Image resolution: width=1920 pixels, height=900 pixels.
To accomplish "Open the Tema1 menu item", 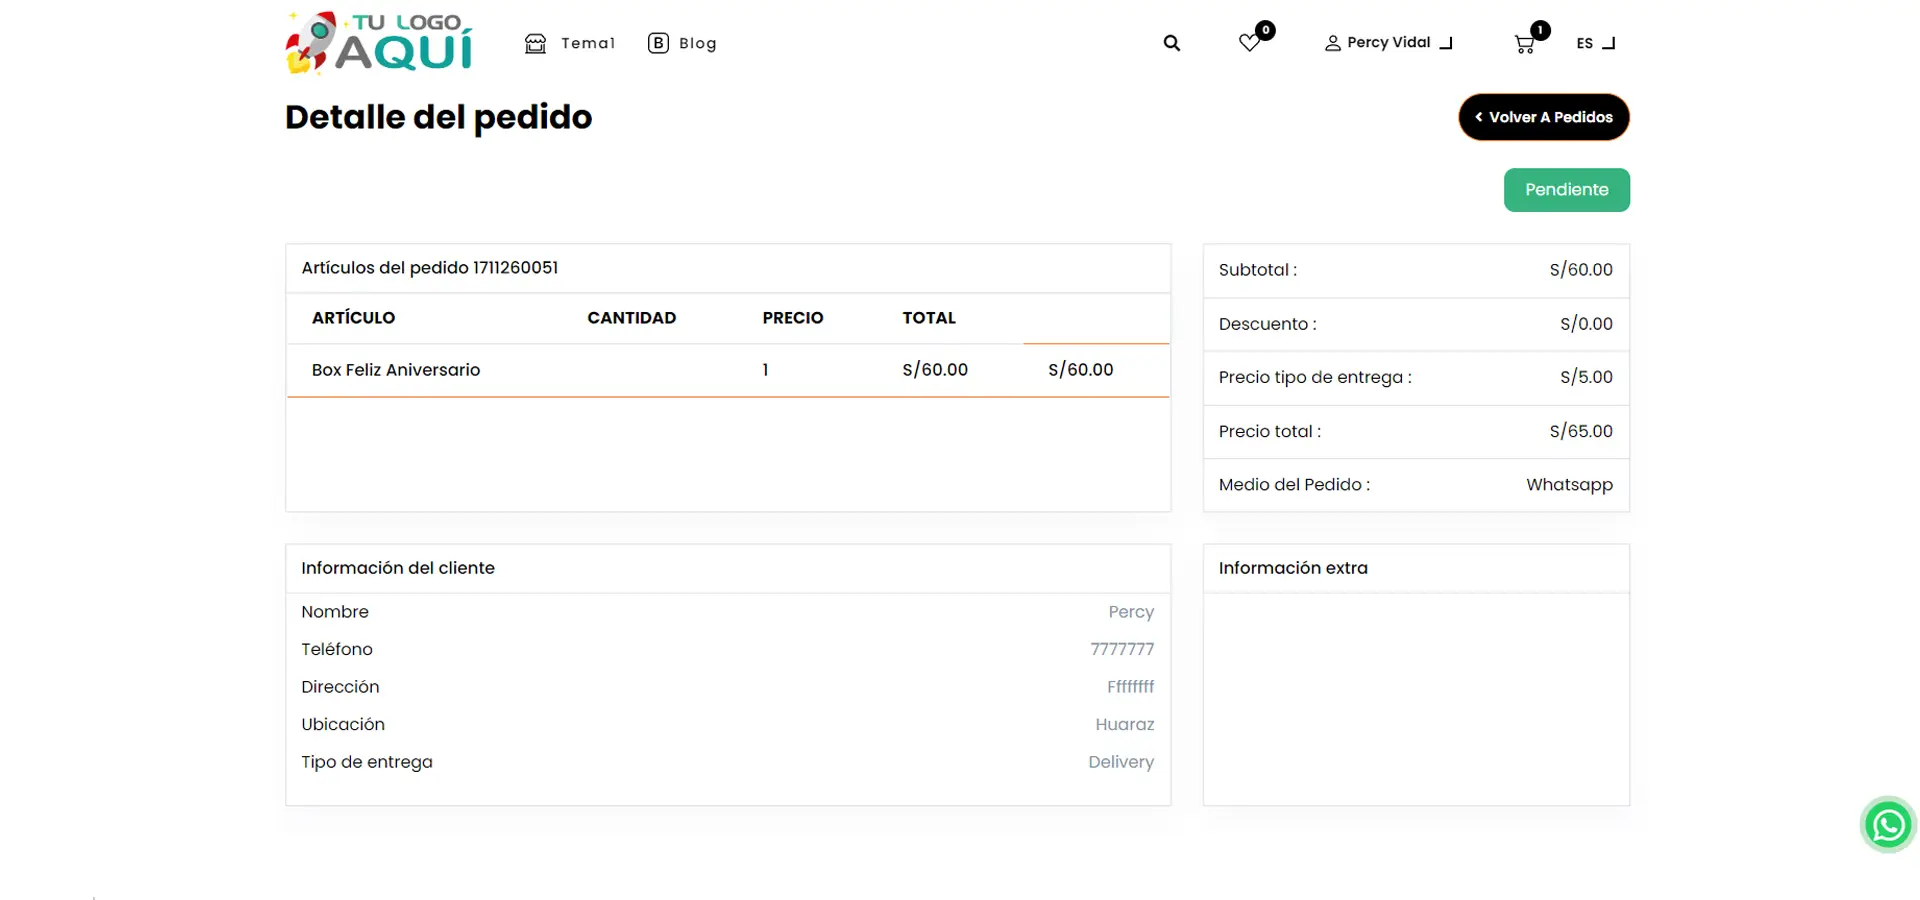I will (x=588, y=43).
